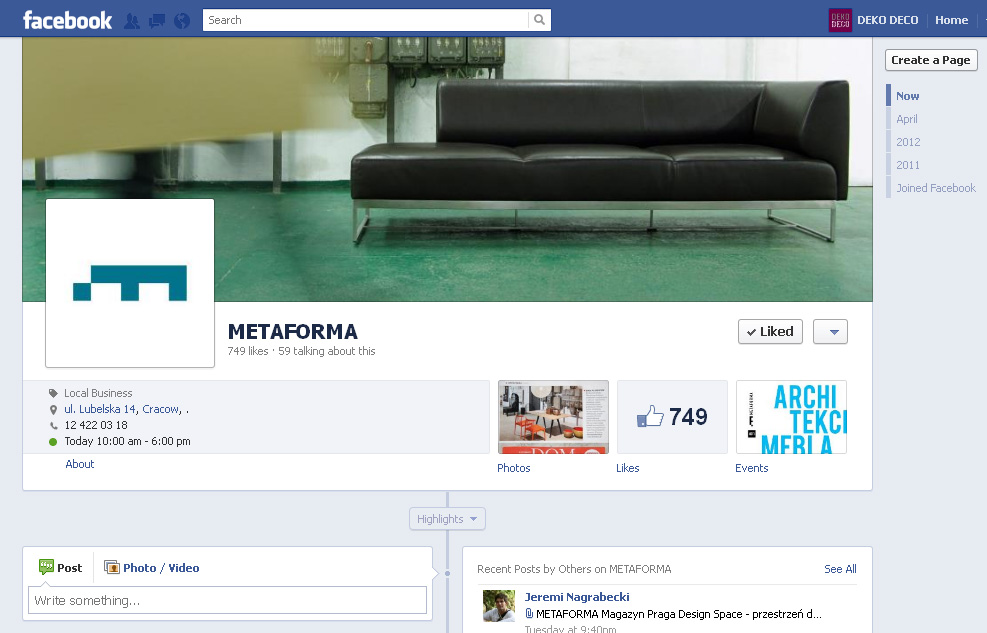Click the Facebook logo
The width and height of the screenshot is (987, 633).
click(x=67, y=20)
